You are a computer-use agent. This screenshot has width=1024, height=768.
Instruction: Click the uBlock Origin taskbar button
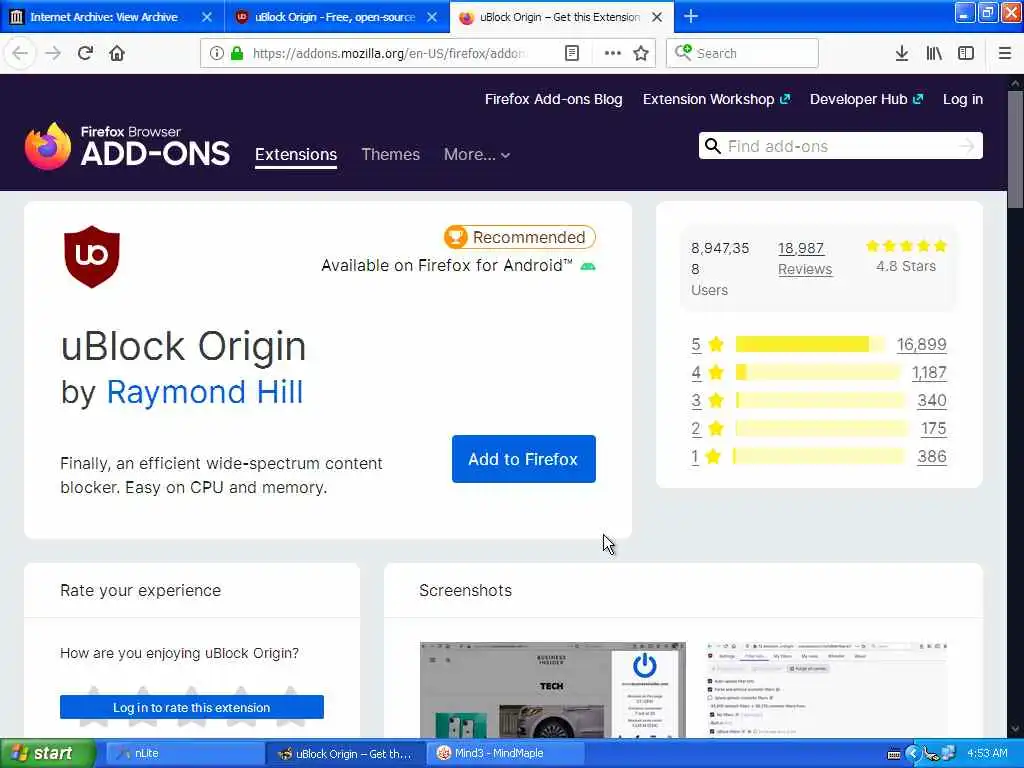pos(346,753)
